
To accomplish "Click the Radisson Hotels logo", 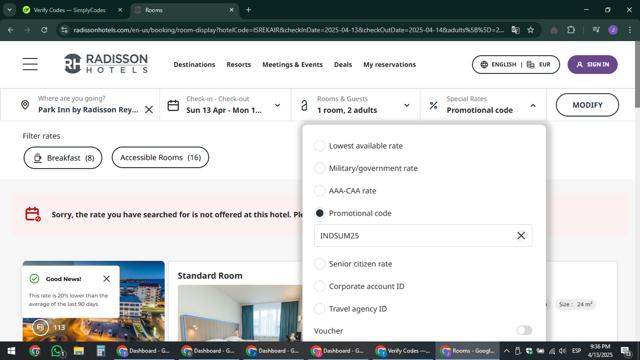I will point(106,64).
